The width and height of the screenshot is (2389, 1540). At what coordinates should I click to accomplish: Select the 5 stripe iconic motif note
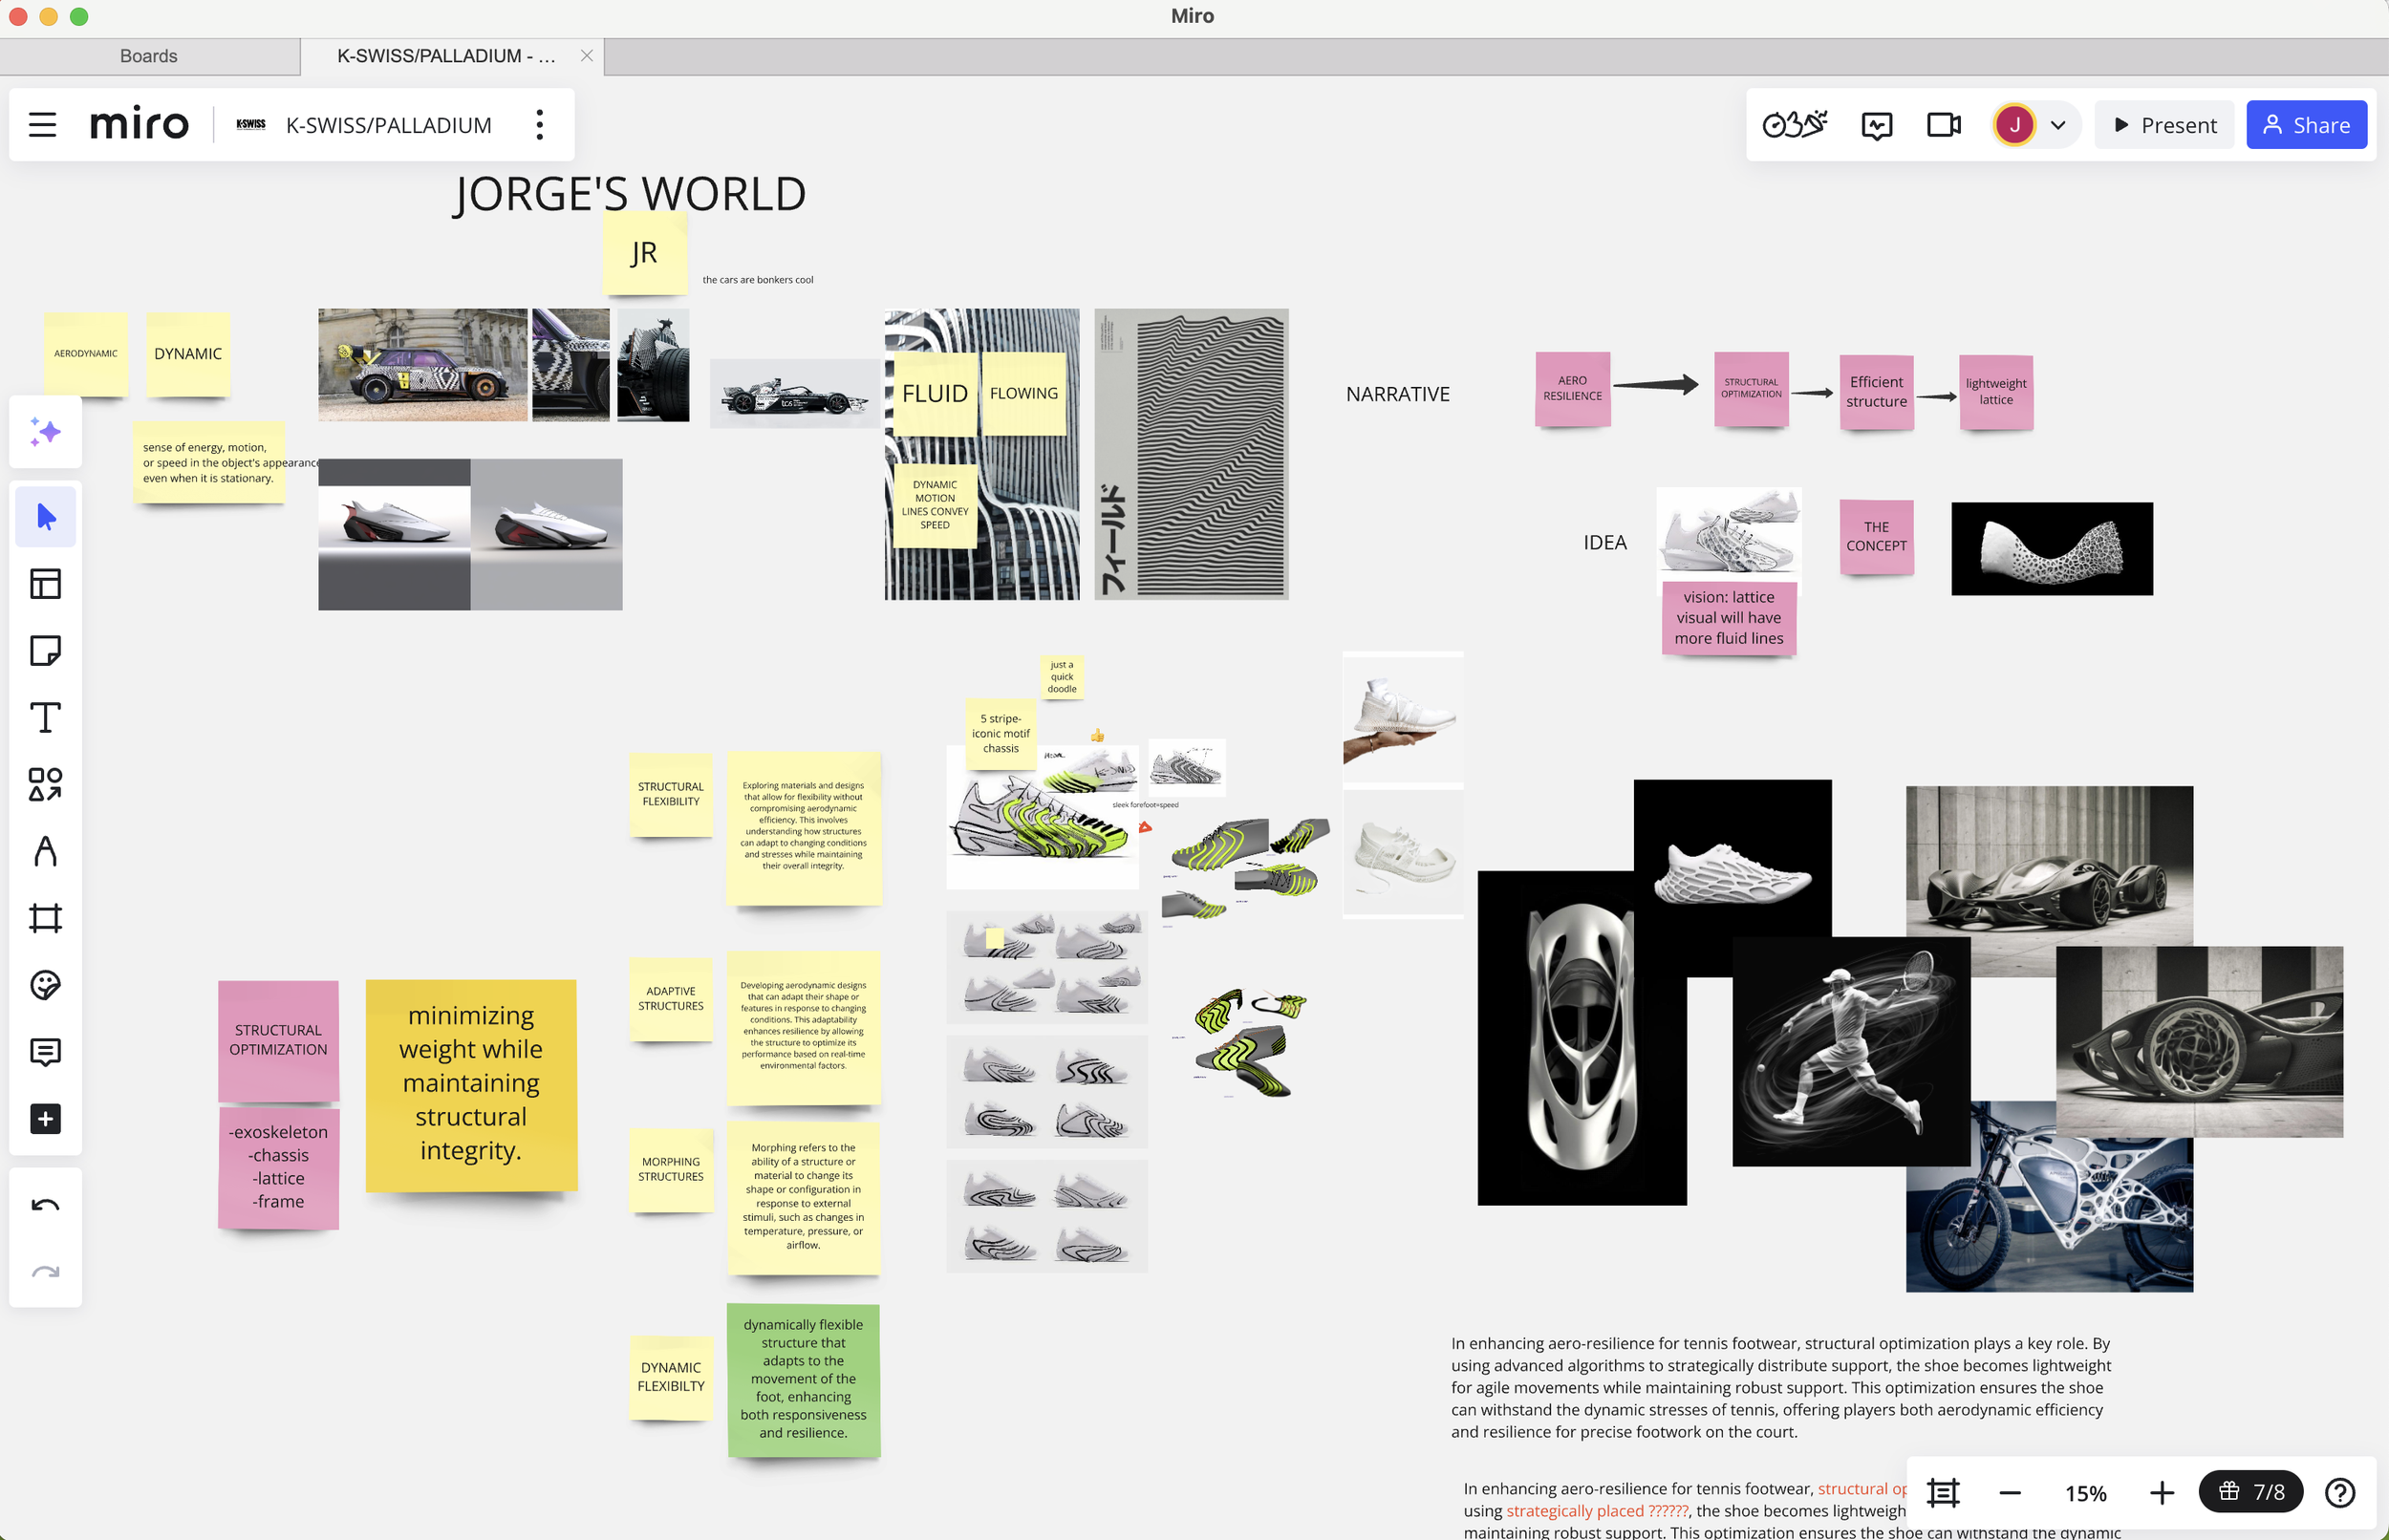pyautogui.click(x=1001, y=734)
